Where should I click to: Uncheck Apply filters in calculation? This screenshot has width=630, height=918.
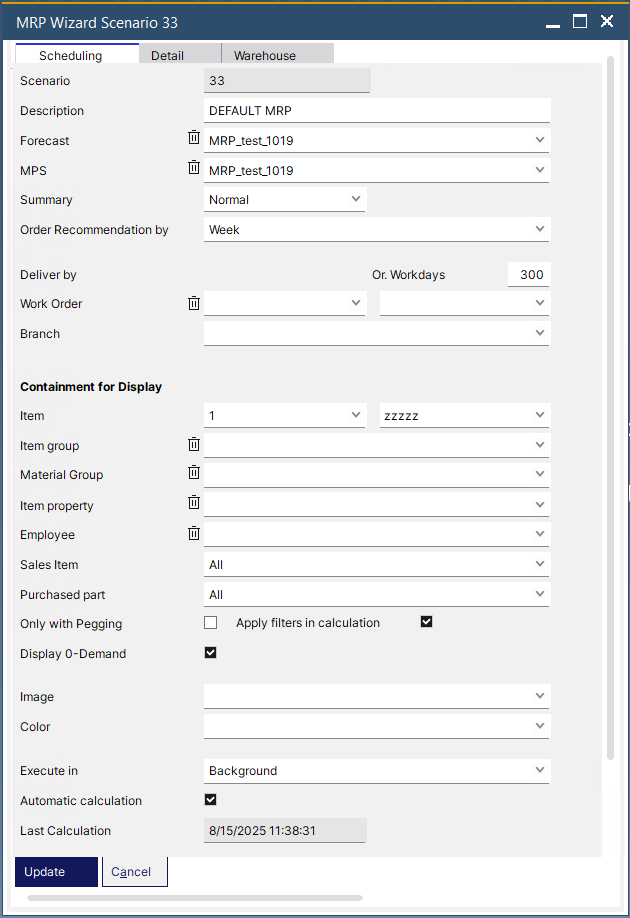coord(426,621)
